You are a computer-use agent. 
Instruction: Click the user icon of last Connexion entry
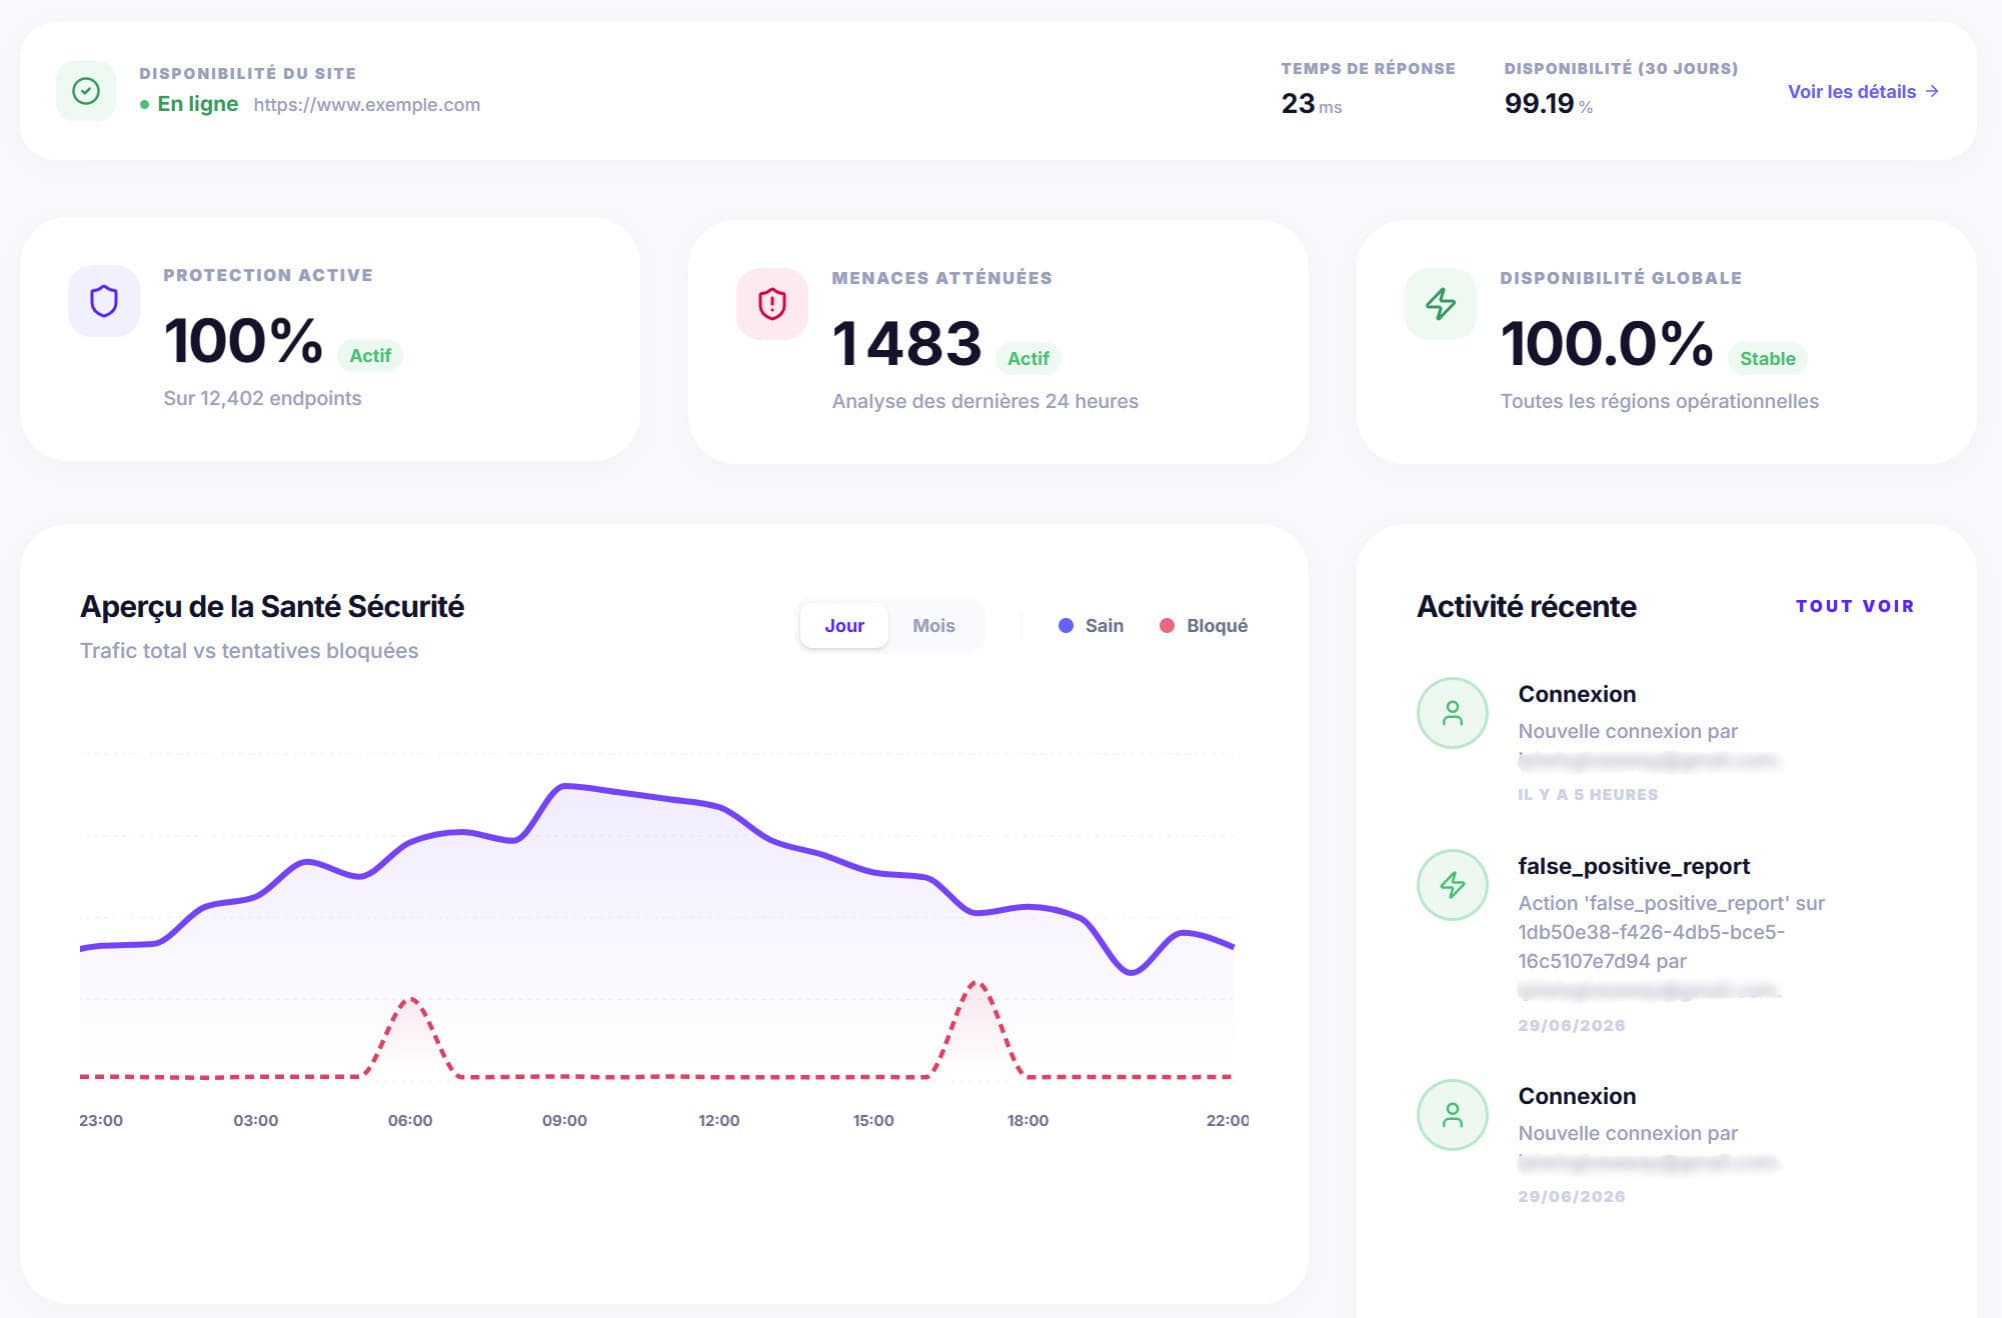1453,1115
